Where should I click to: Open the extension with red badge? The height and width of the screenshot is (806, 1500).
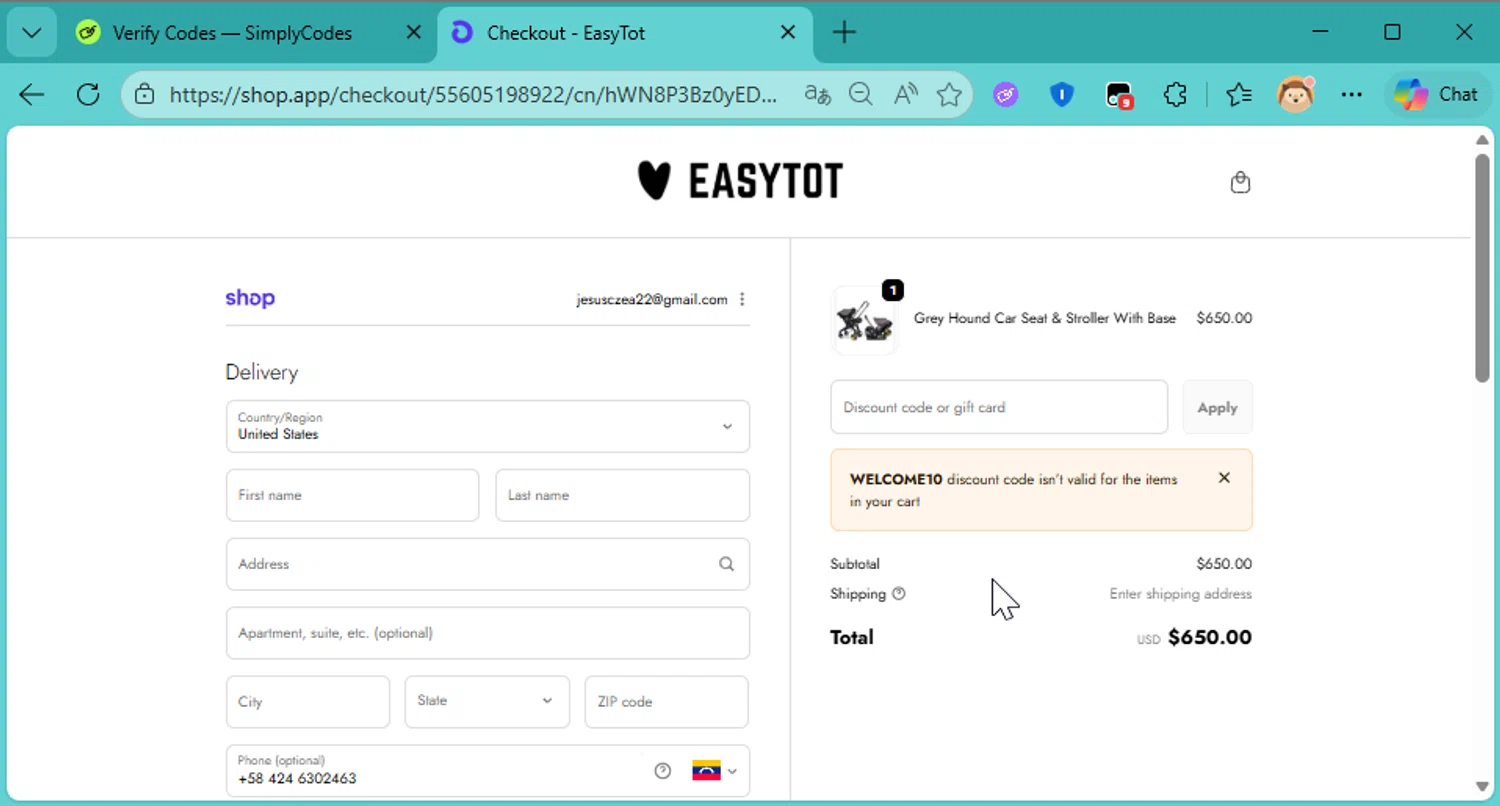click(x=1119, y=95)
